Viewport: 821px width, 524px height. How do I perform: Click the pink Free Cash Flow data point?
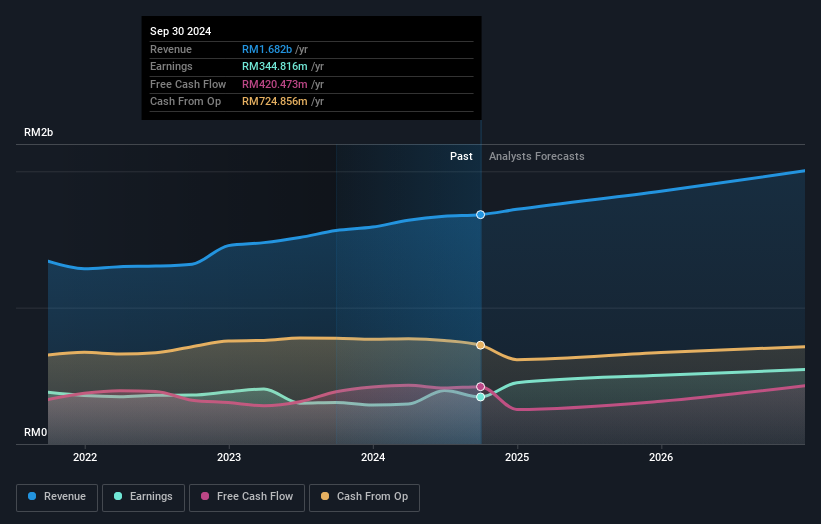point(480,387)
